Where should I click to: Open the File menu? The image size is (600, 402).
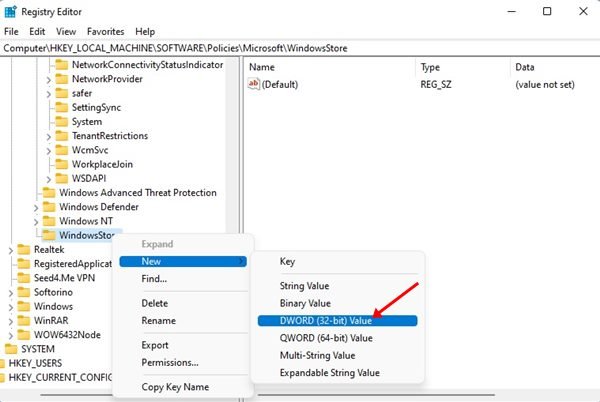point(11,31)
